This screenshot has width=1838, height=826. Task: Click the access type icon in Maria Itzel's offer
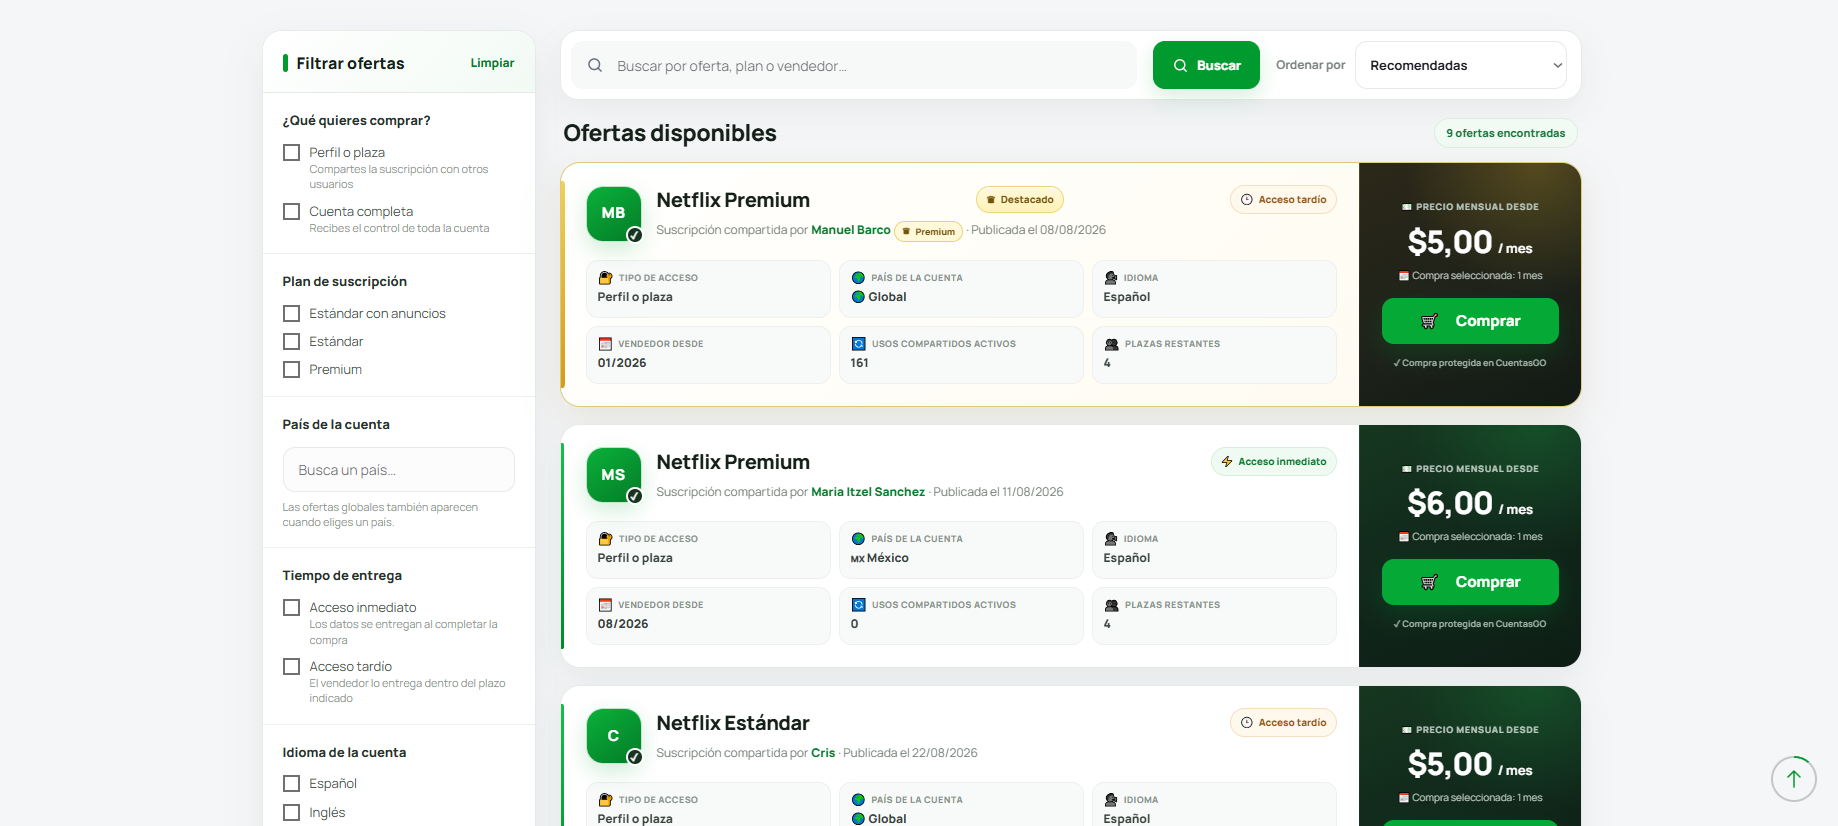pos(605,539)
